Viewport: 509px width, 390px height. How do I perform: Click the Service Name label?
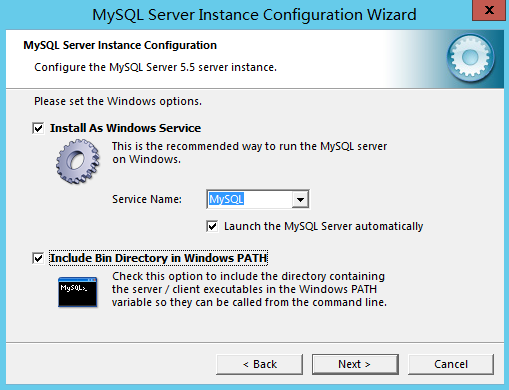click(x=147, y=199)
